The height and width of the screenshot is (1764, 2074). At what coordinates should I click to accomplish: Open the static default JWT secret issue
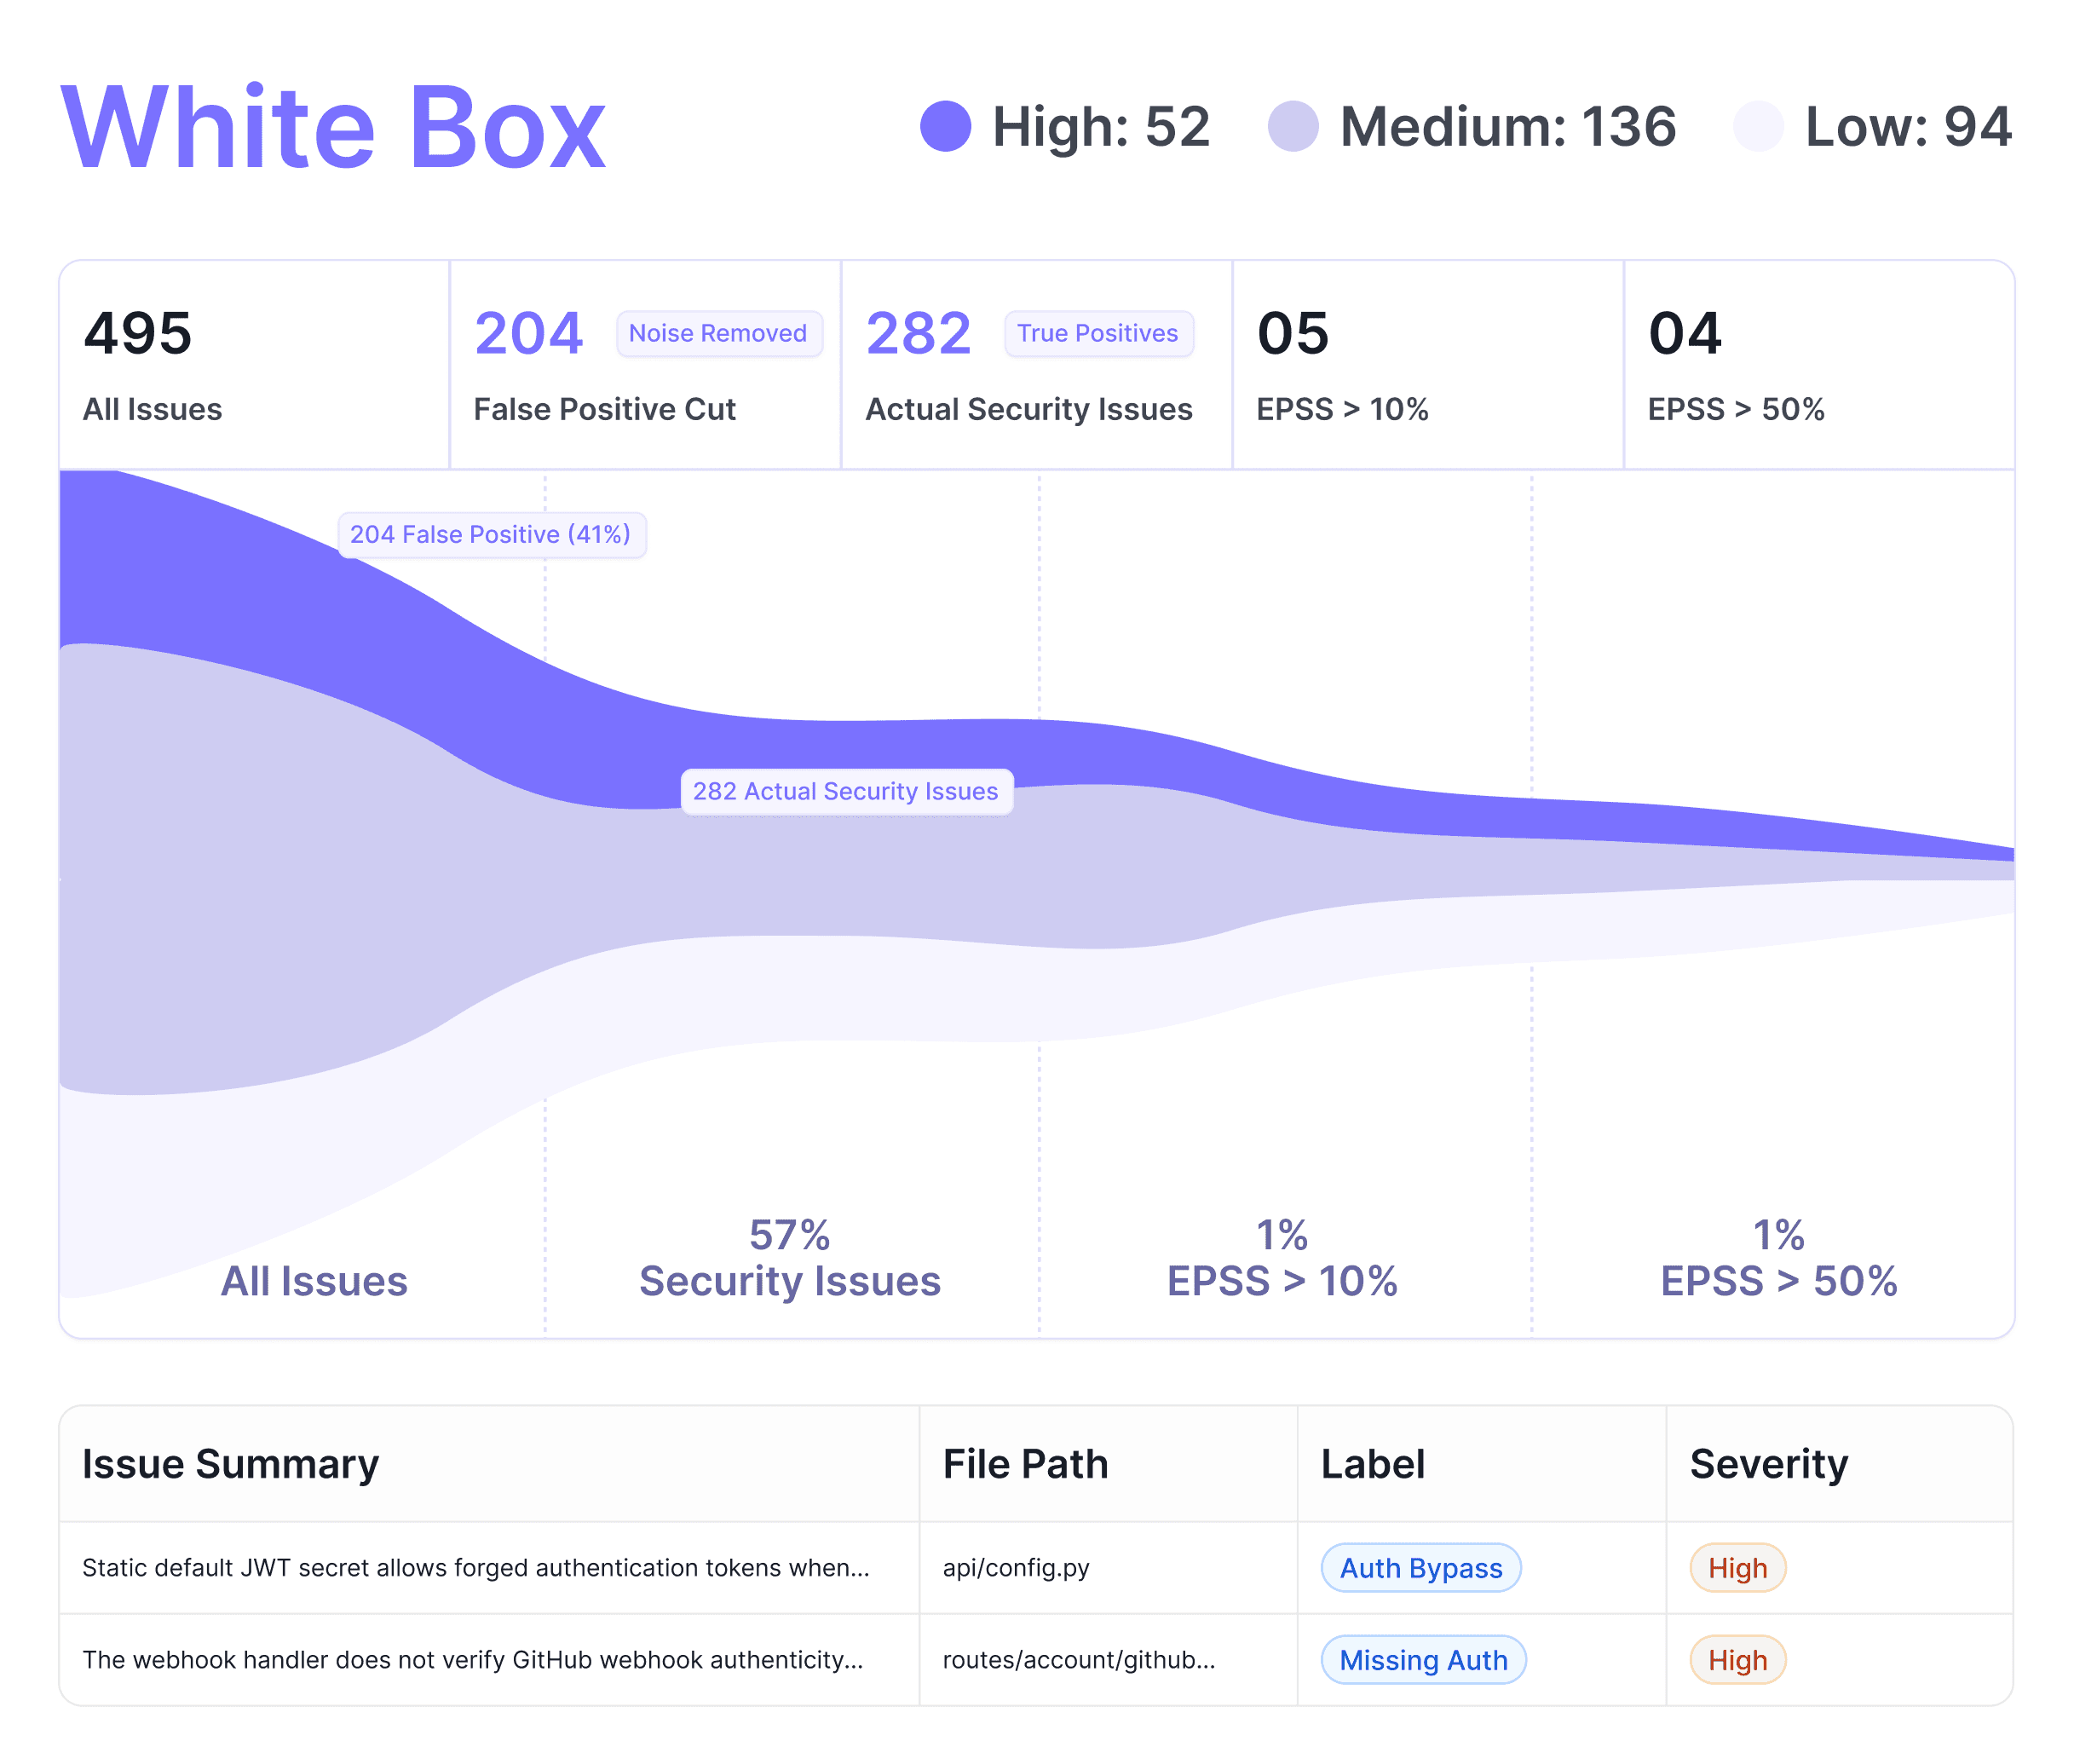[x=475, y=1568]
